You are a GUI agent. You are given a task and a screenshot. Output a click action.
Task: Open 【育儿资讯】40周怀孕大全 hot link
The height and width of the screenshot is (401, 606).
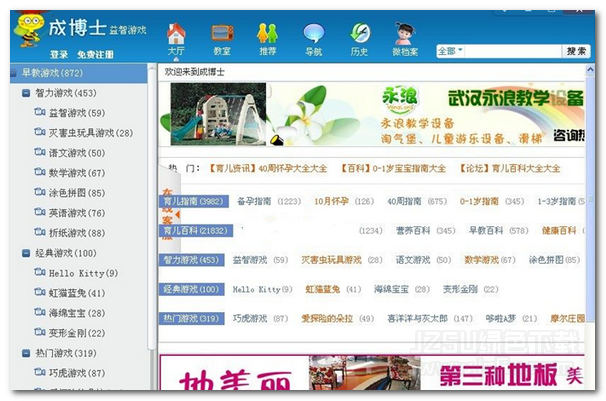click(267, 168)
